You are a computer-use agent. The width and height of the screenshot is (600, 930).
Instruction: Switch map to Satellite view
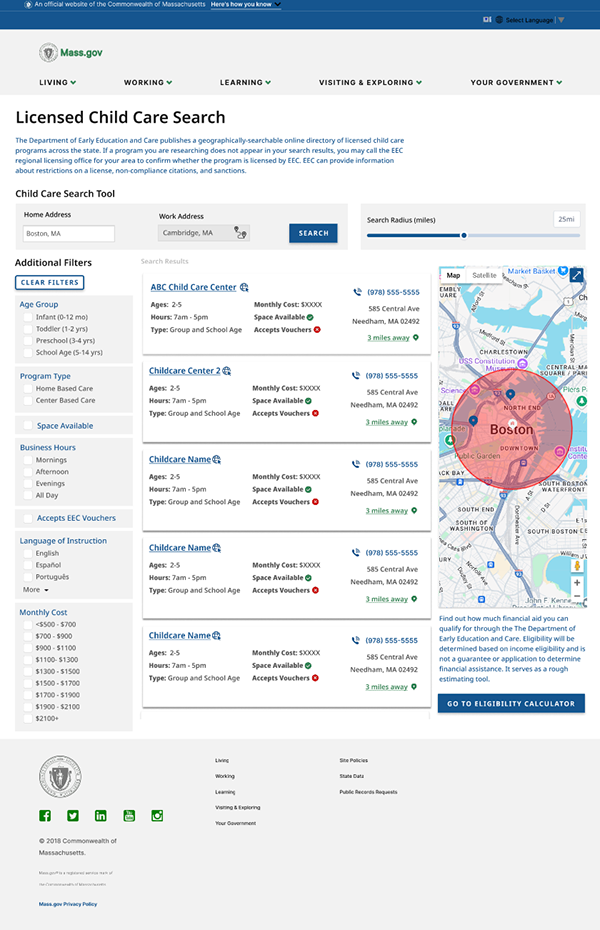[x=484, y=275]
